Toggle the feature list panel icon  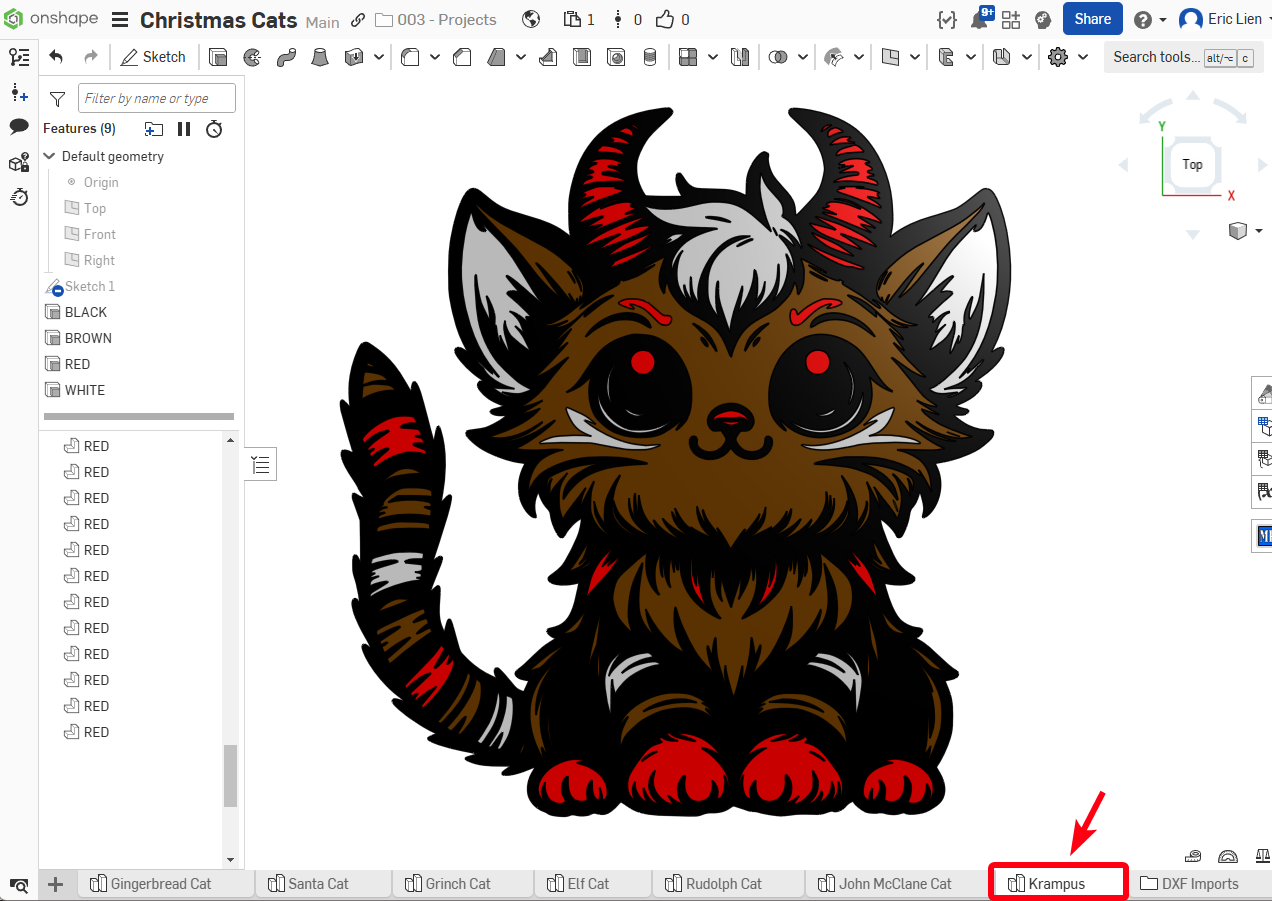click(19, 57)
